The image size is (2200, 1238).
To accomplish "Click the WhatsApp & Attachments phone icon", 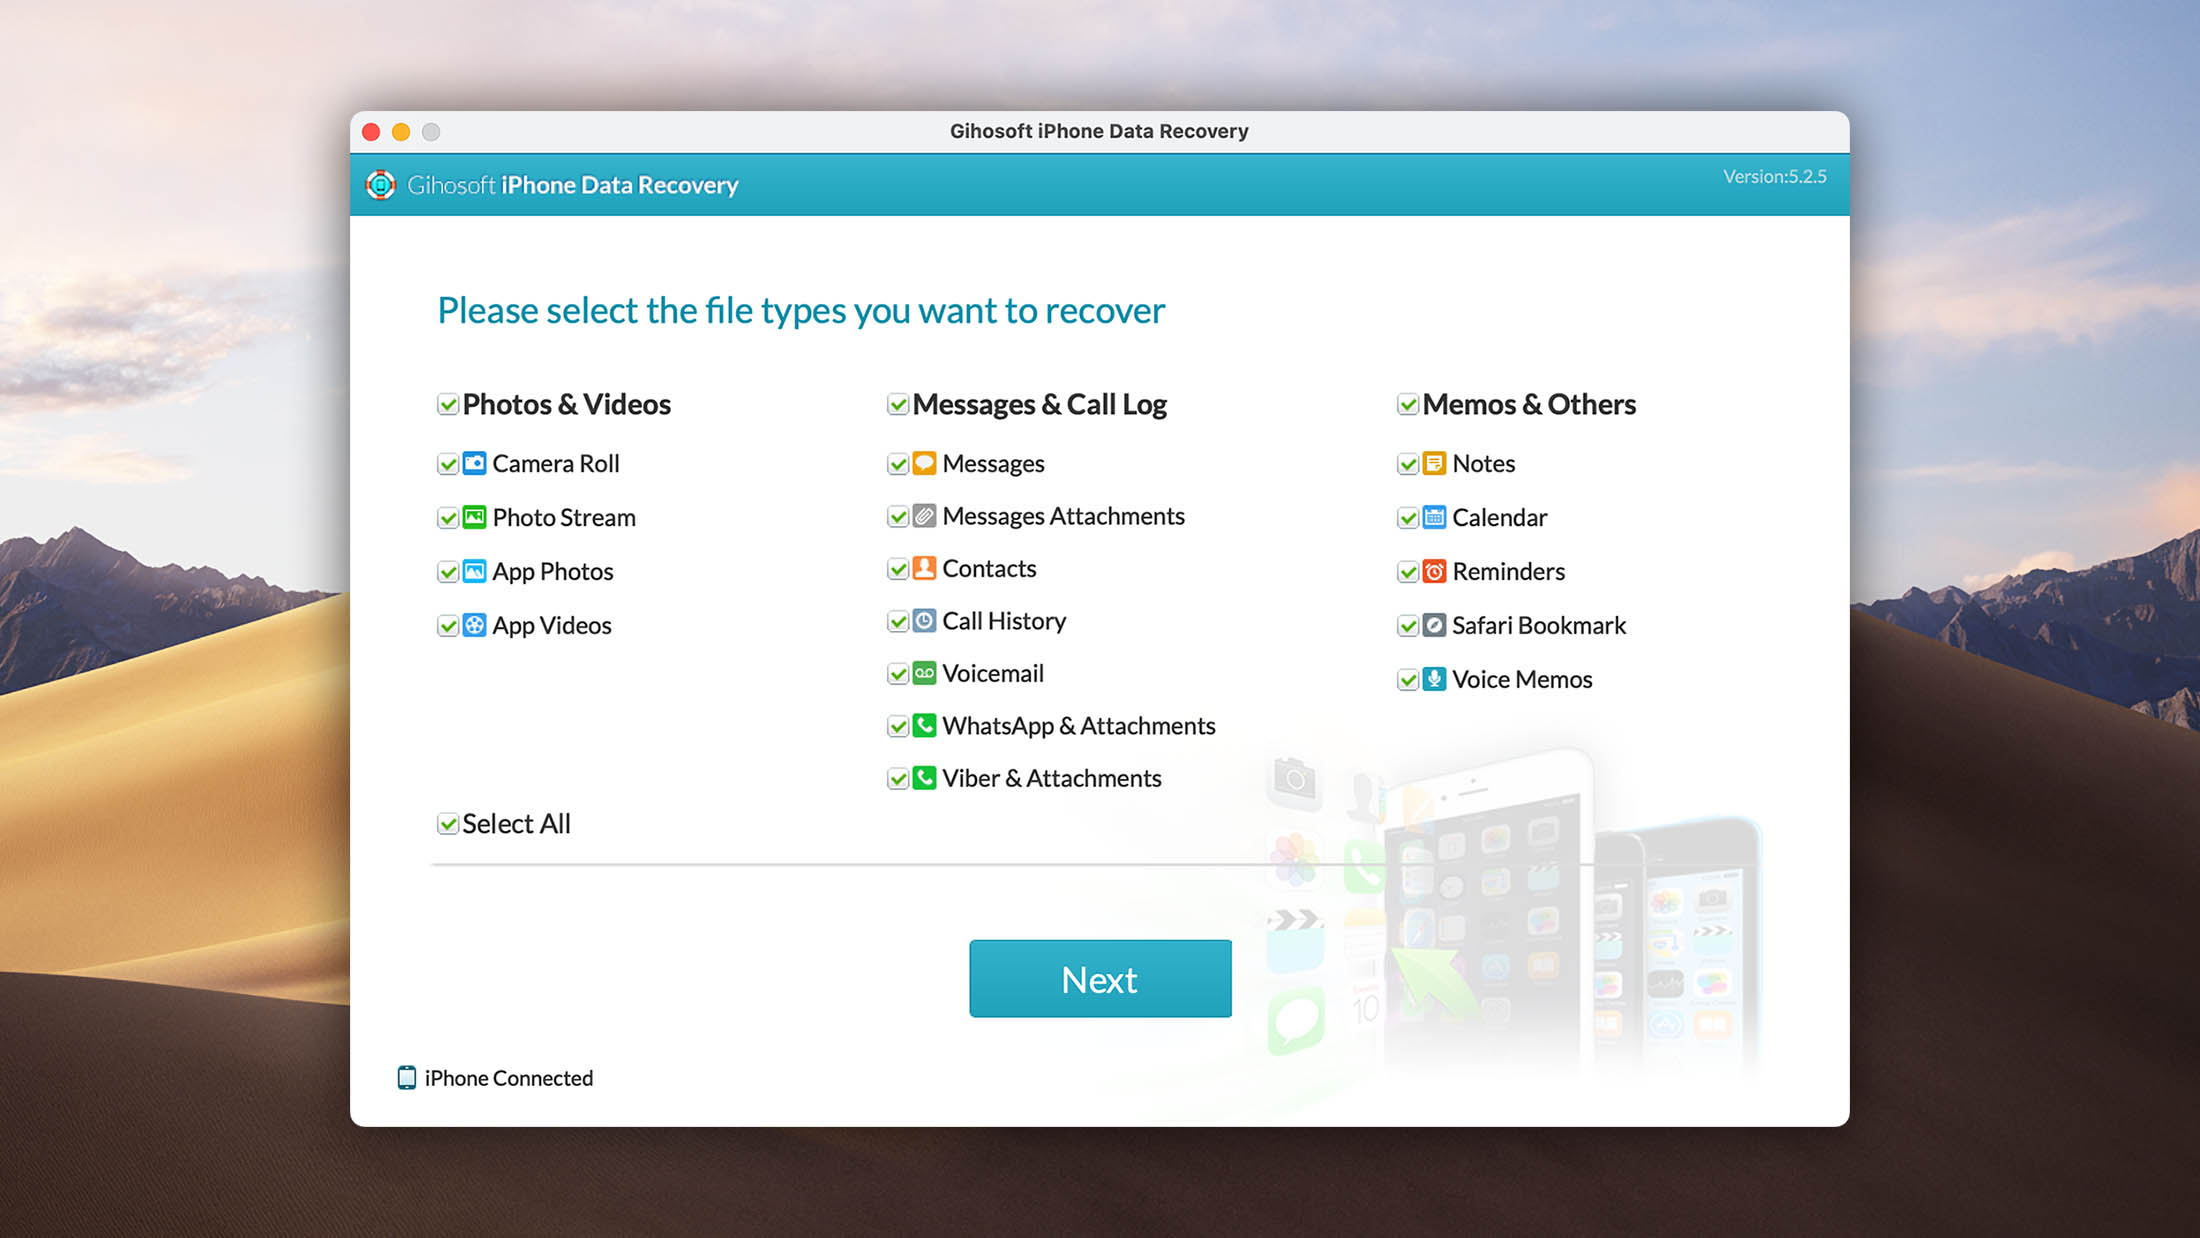I will (924, 725).
